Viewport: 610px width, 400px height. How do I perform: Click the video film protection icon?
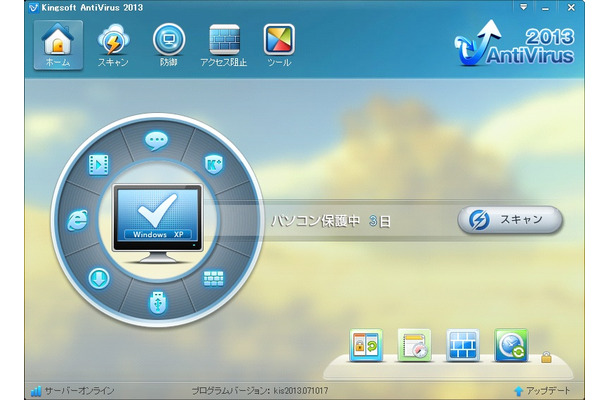coord(99,165)
